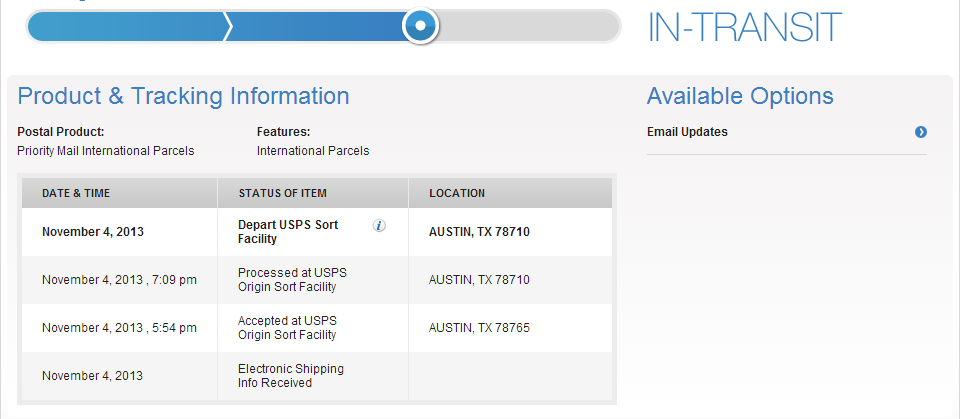Select the IN-TRANSIT status text
The width and height of the screenshot is (960, 419).
744,27
